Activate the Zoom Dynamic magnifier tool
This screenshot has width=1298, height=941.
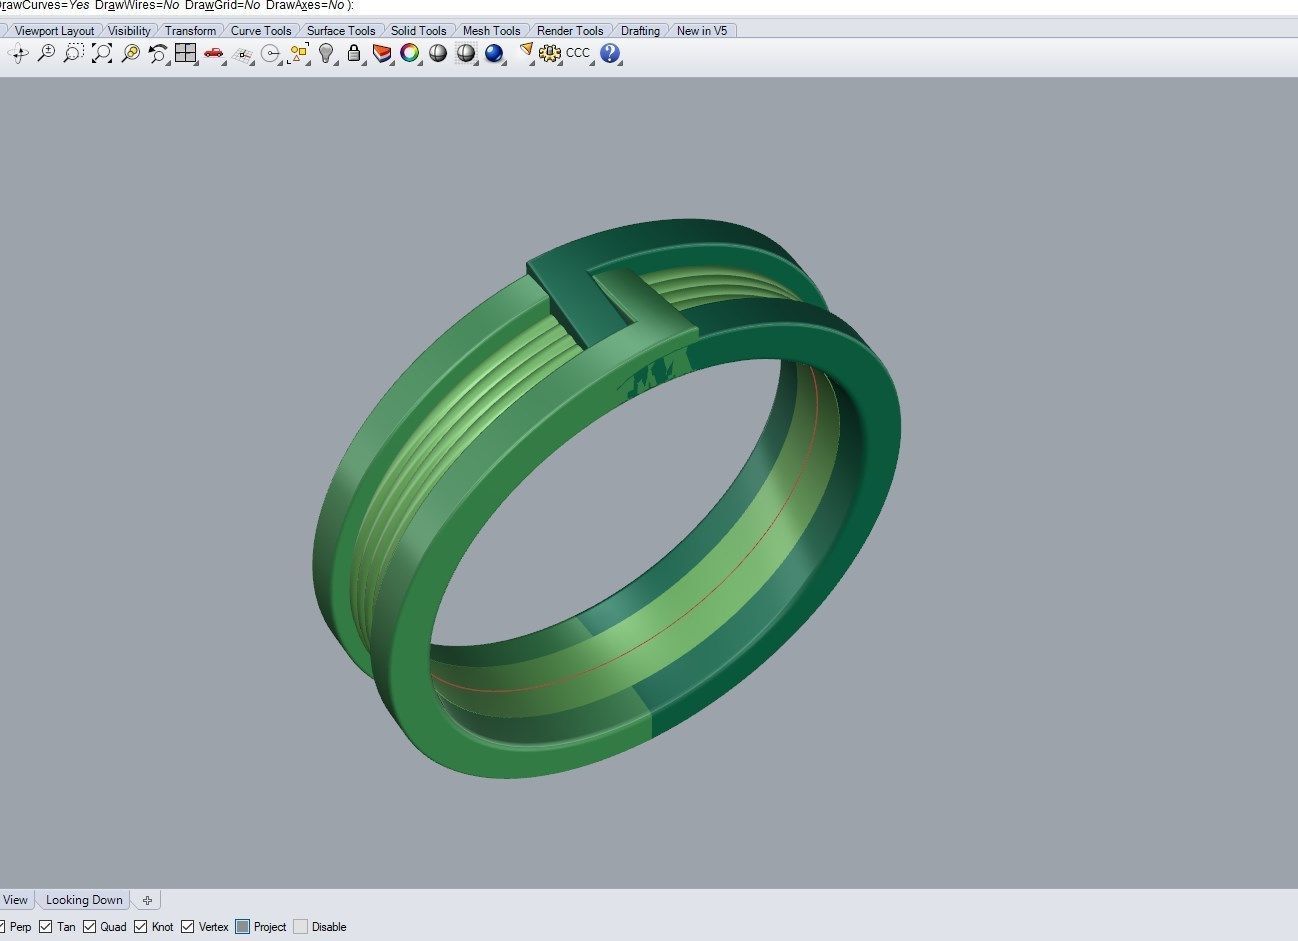point(46,54)
